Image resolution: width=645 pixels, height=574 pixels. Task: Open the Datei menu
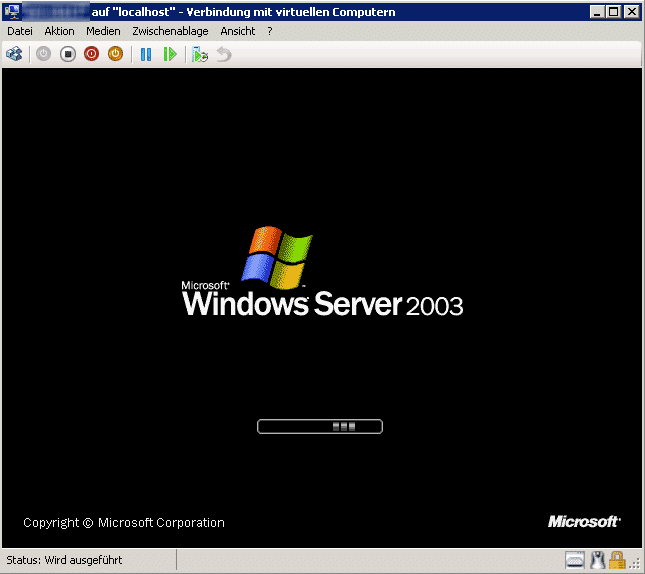[20, 31]
